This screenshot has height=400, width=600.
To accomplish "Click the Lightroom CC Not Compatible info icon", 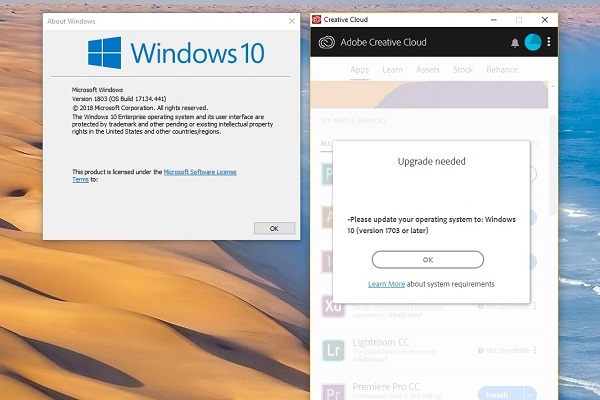I will (x=481, y=350).
